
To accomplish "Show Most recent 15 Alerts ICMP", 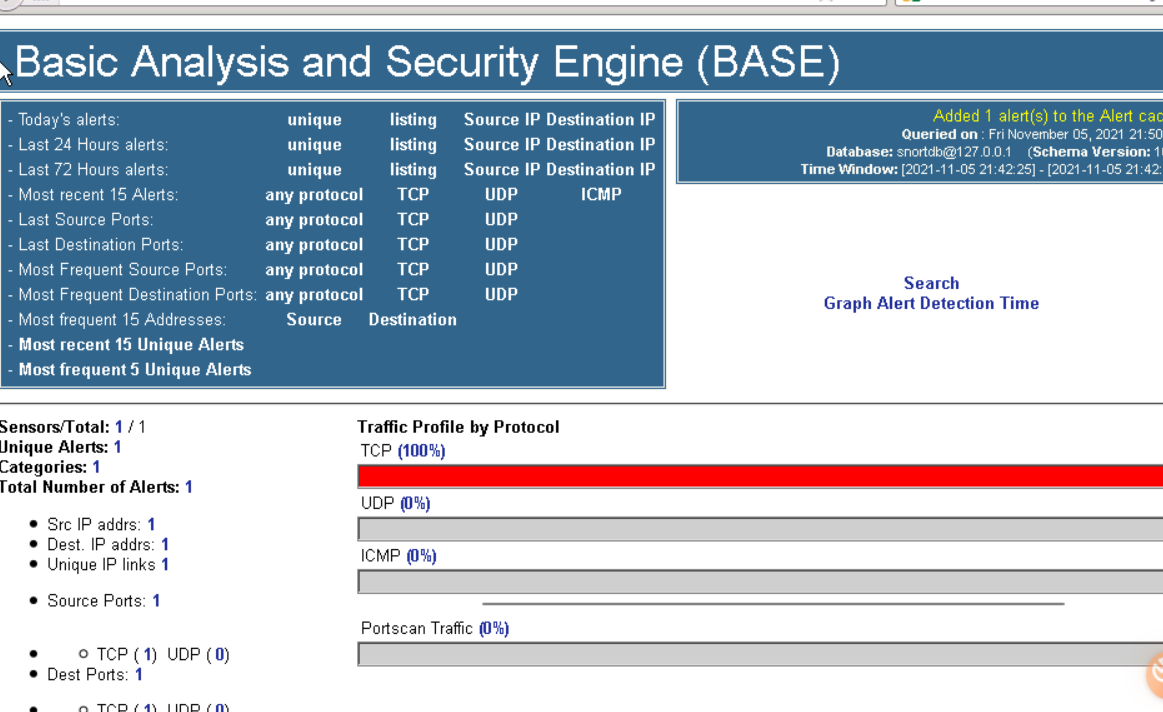I will (x=601, y=194).
